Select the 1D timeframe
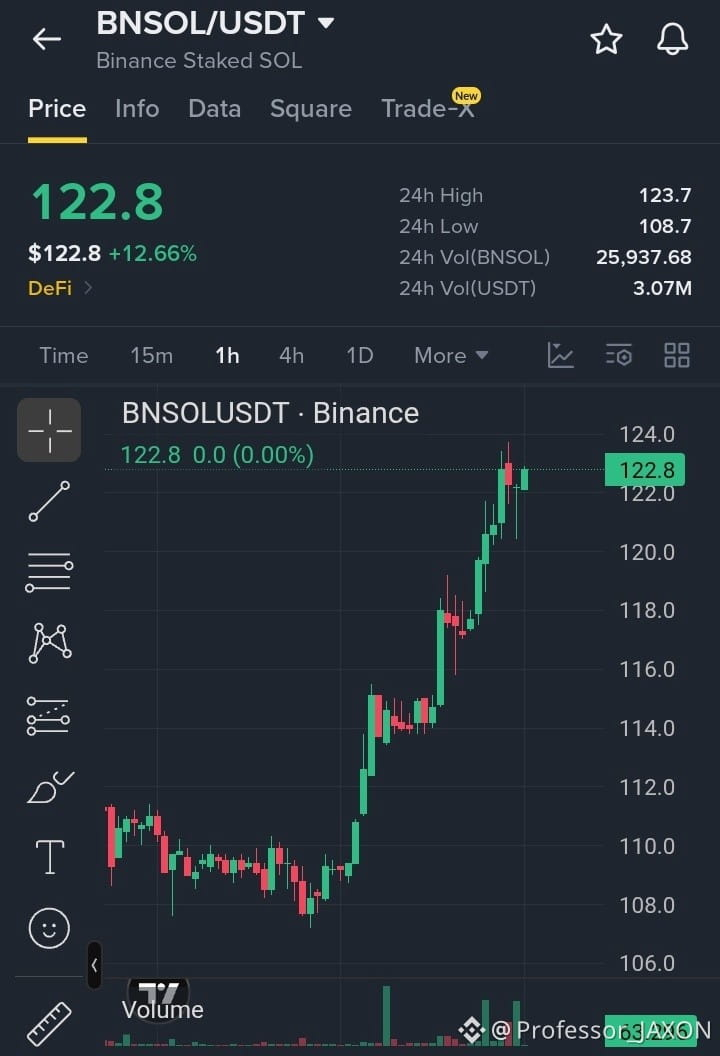The width and height of the screenshot is (720, 1056). [x=360, y=355]
